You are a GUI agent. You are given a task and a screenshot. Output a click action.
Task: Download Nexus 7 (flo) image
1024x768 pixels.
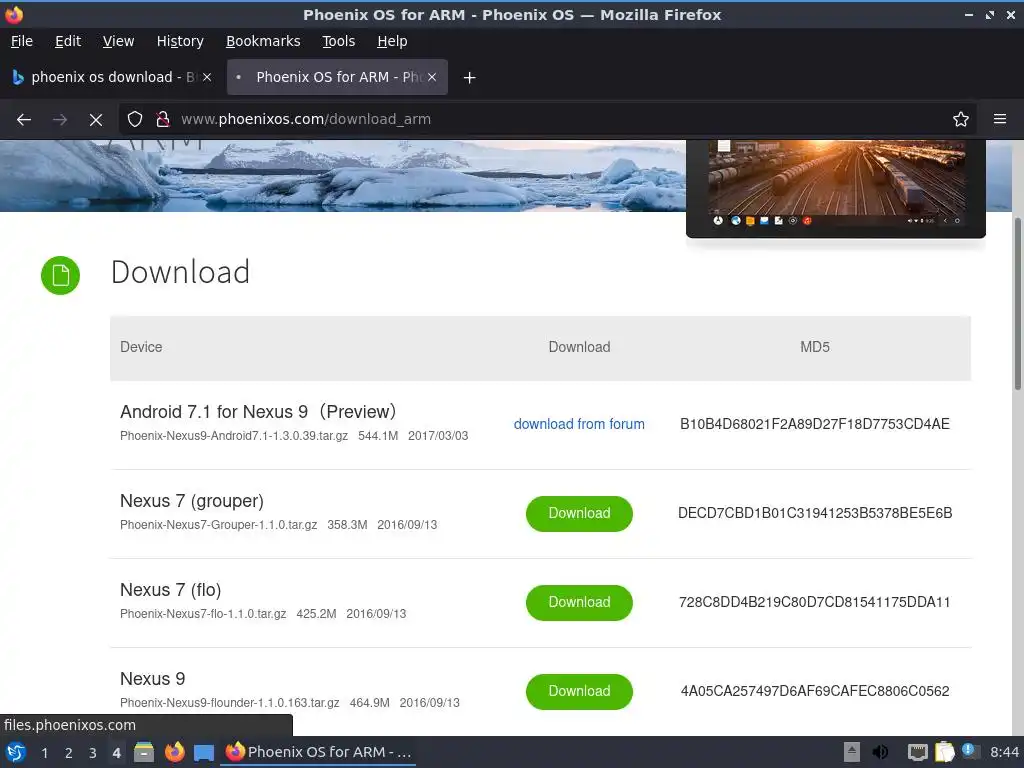579,602
